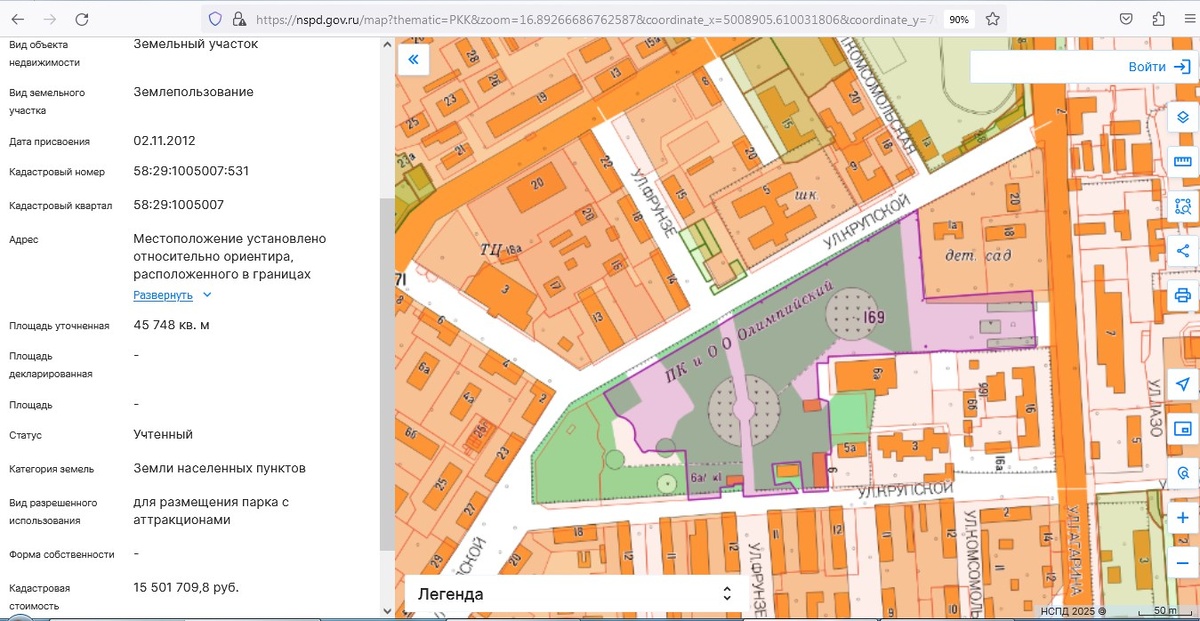This screenshot has width=1200, height=621.
Task: Click the info panel vertical scrollbar
Action: [385, 372]
